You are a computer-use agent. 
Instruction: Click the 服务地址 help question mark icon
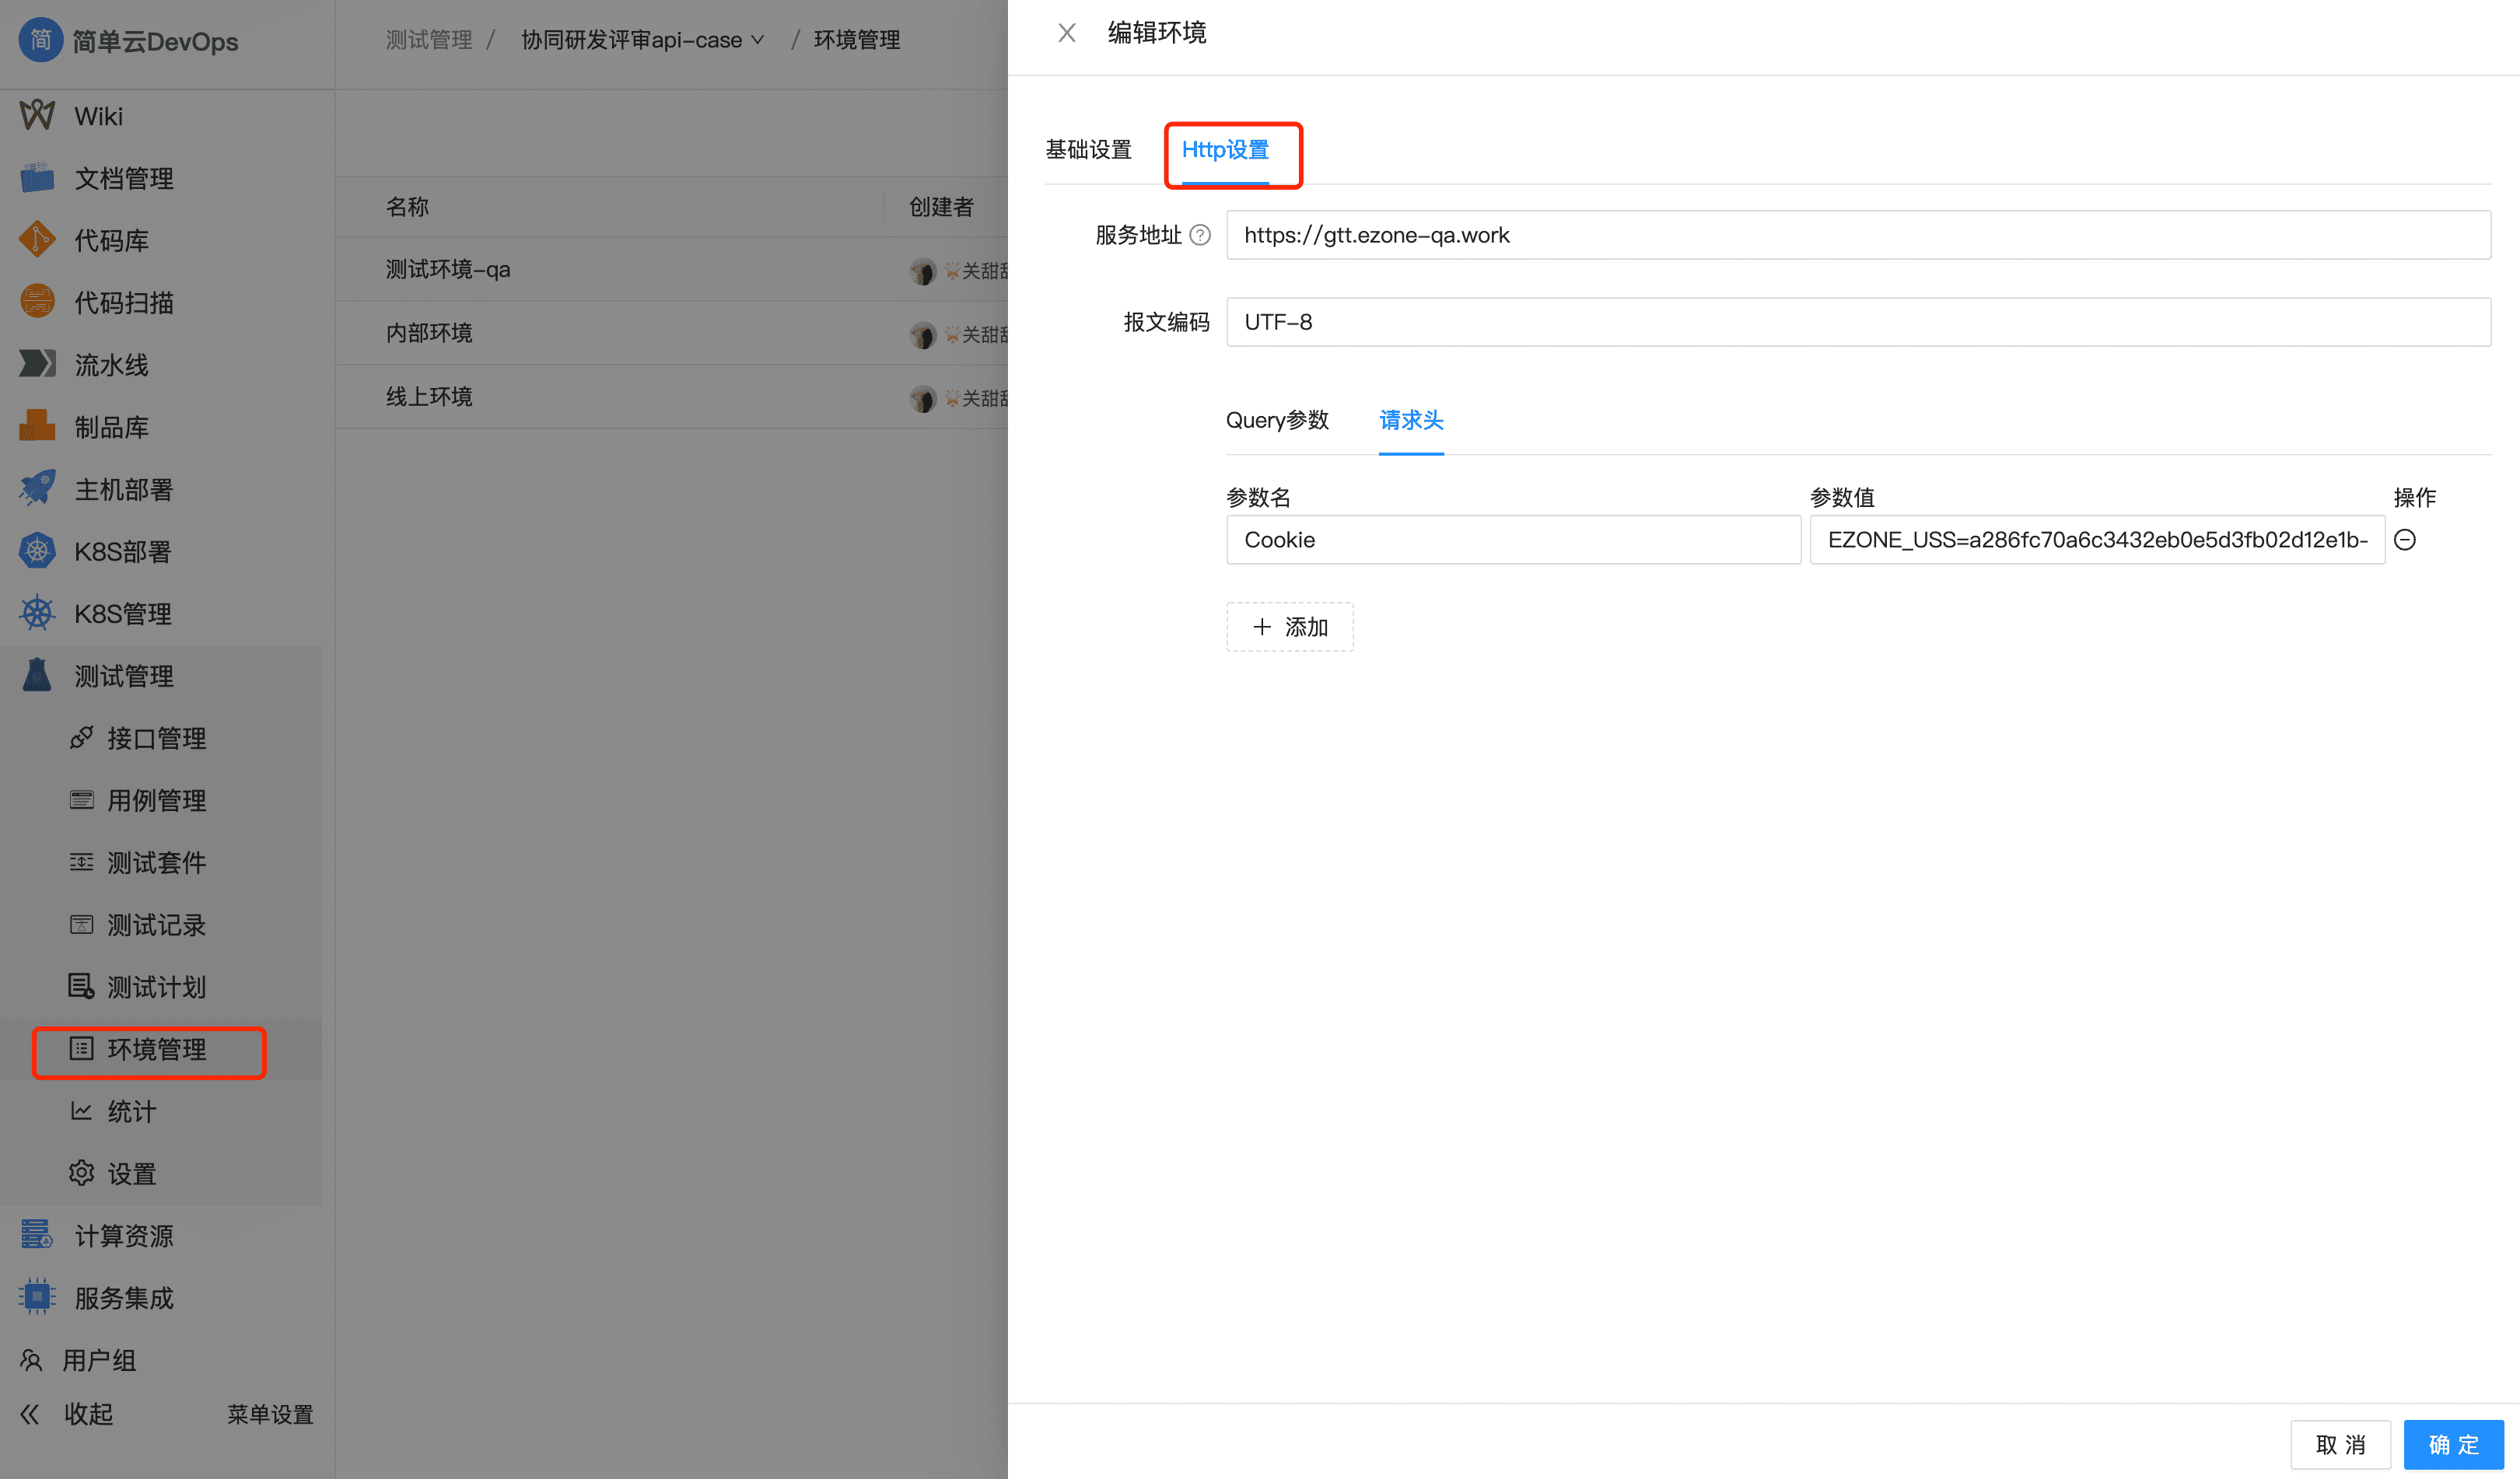pos(1200,234)
